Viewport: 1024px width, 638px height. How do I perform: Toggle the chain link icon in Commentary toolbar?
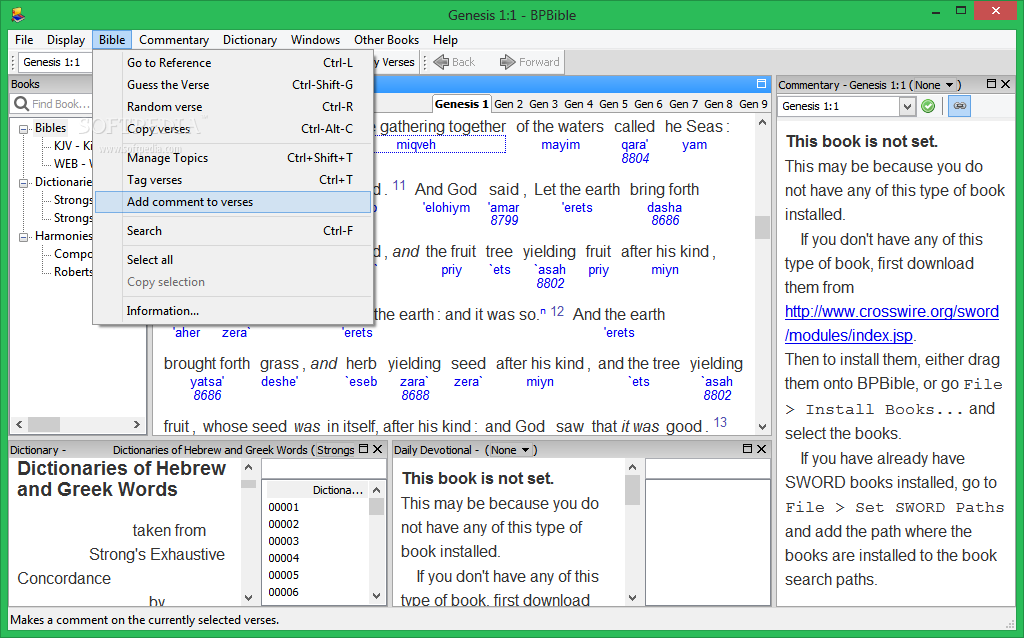click(959, 106)
